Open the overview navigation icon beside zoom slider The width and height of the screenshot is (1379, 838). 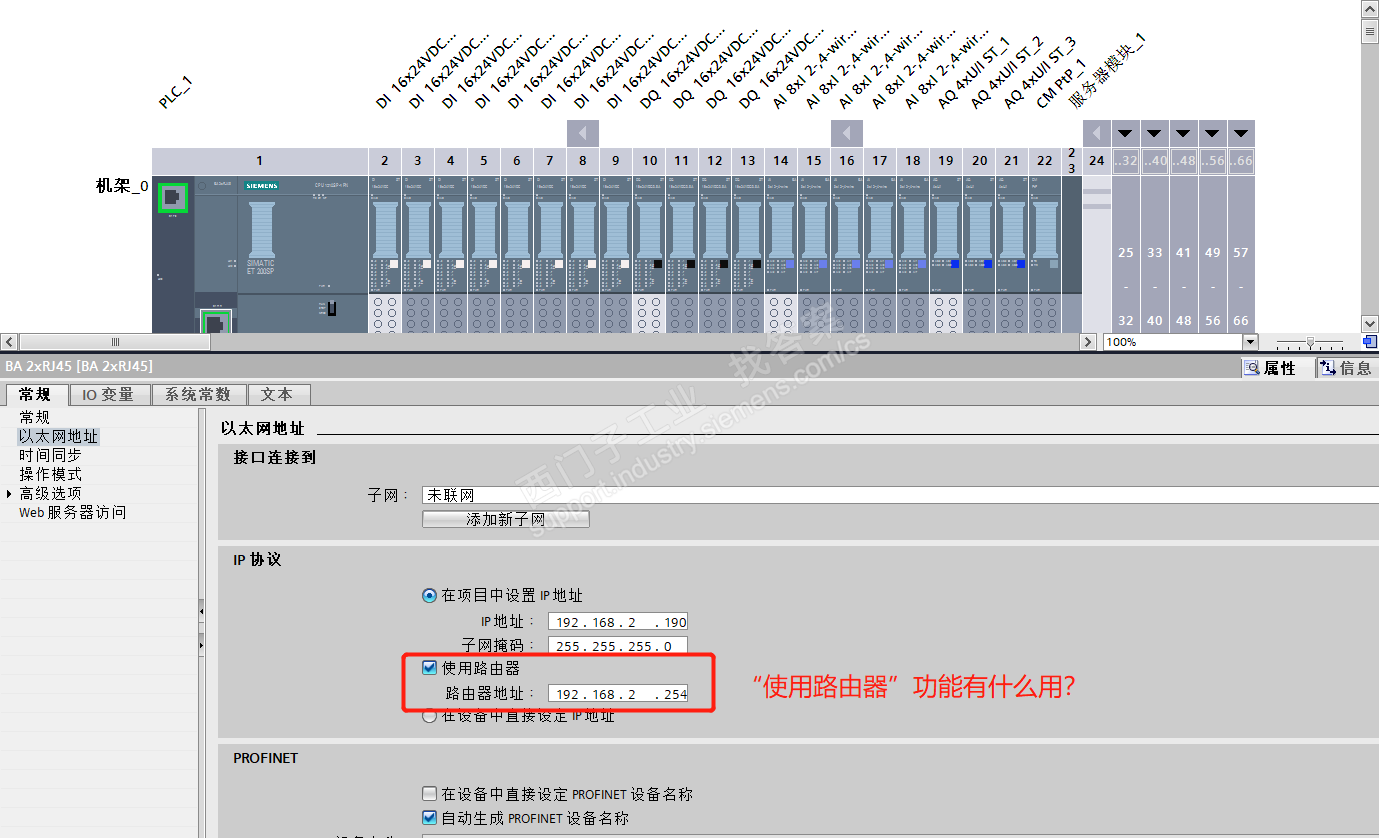point(1369,342)
